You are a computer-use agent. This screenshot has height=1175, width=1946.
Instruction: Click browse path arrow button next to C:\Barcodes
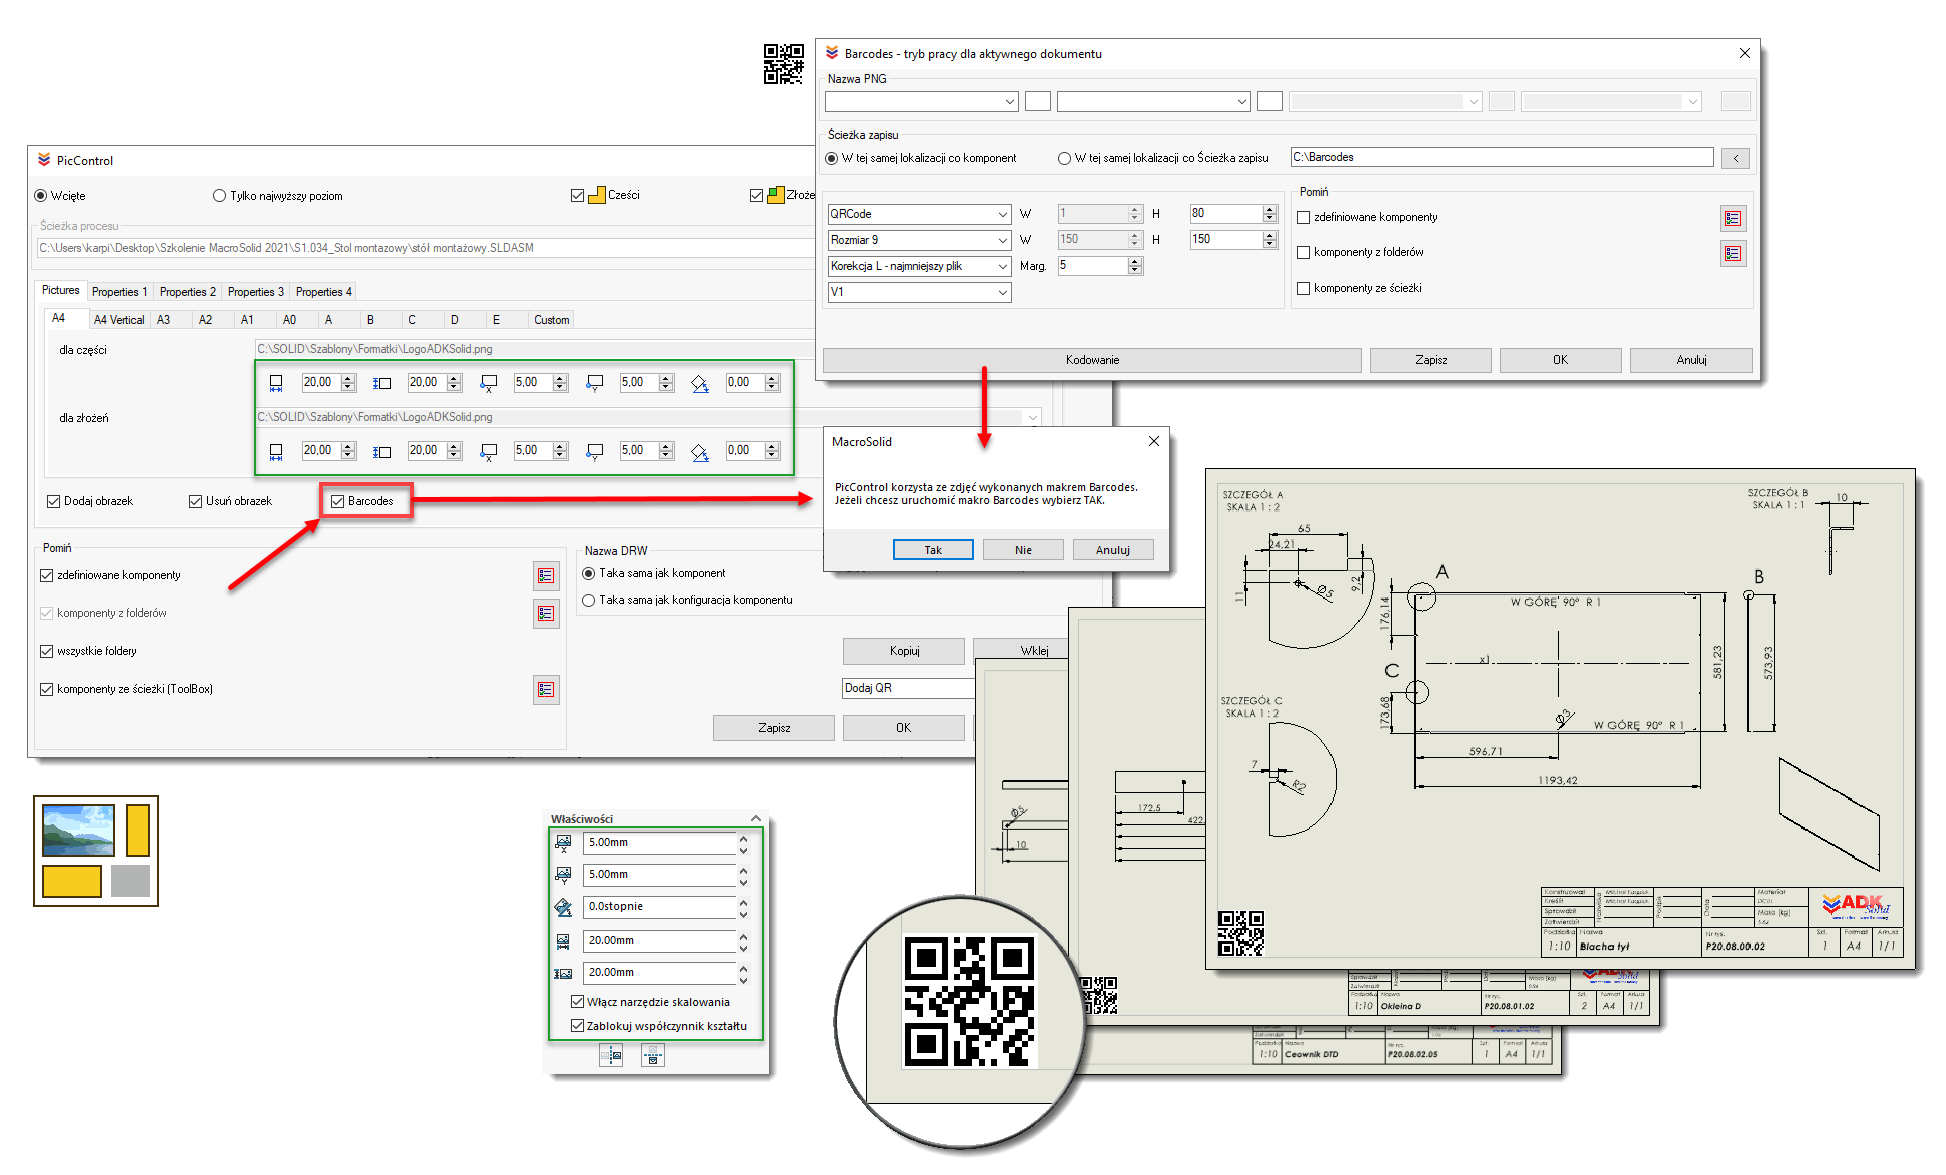click(x=1735, y=158)
